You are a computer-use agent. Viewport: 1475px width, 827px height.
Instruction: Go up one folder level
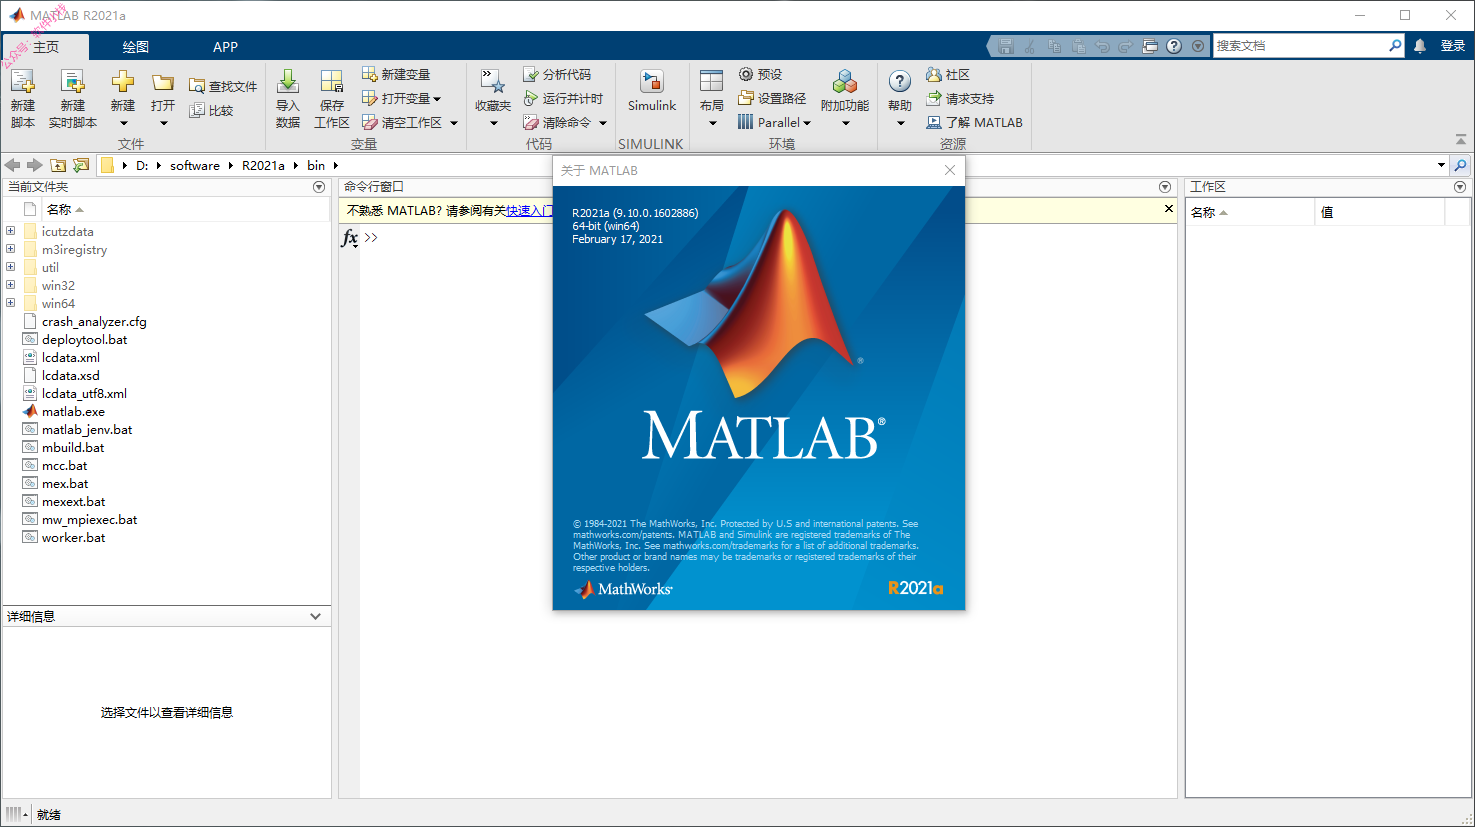(58, 165)
